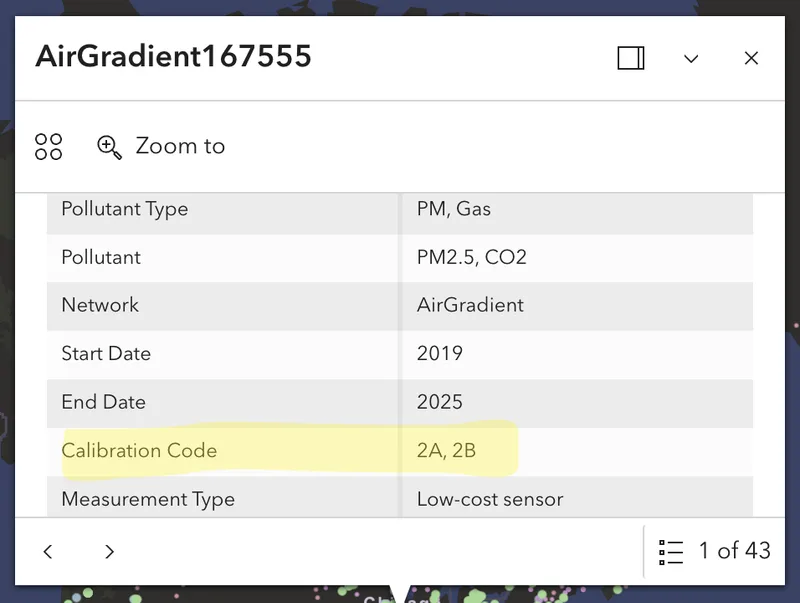The image size is (800, 603).
Task: Select the Start Date value 2019
Action: pyautogui.click(x=439, y=353)
